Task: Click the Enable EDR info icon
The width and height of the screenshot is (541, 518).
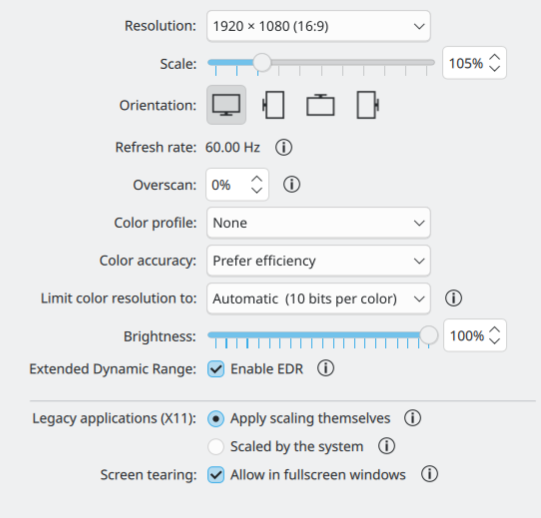Action: (x=326, y=368)
